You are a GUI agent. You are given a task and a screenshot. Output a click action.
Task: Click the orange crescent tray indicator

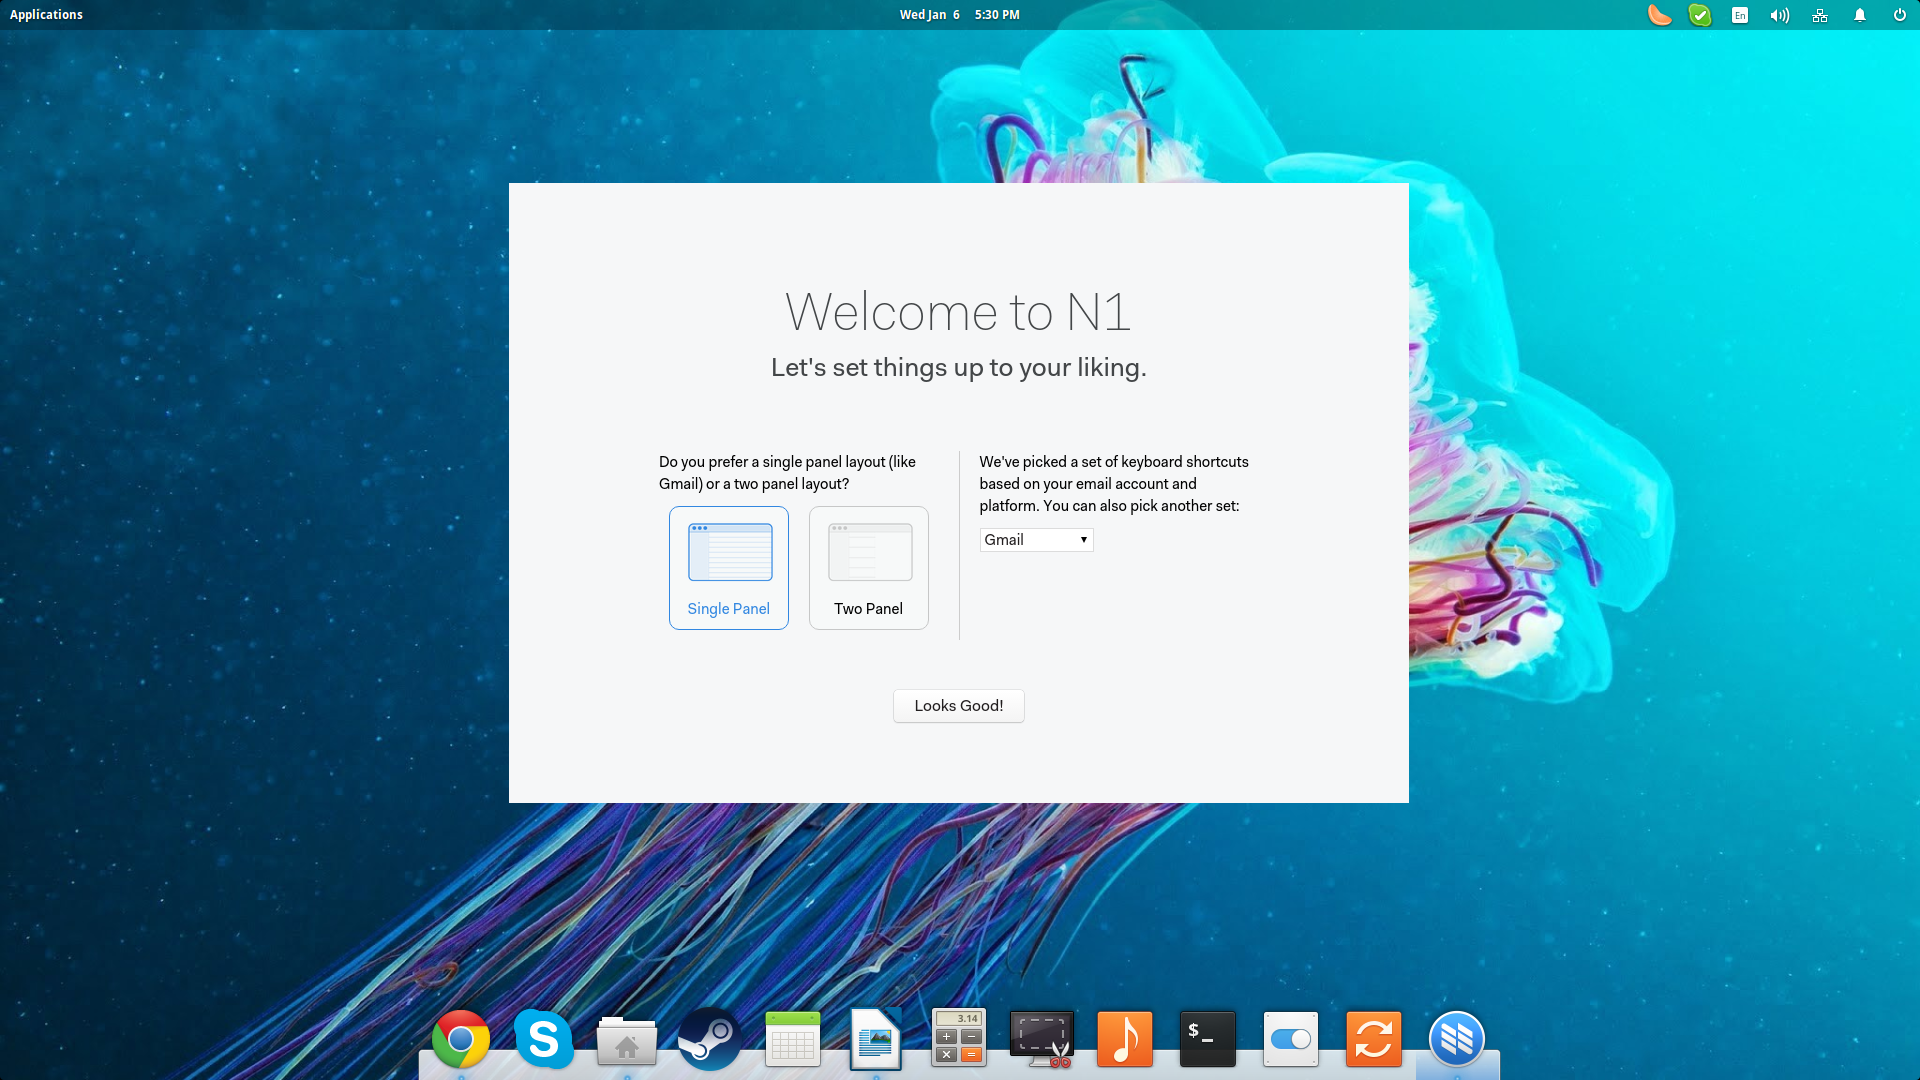(x=1660, y=15)
